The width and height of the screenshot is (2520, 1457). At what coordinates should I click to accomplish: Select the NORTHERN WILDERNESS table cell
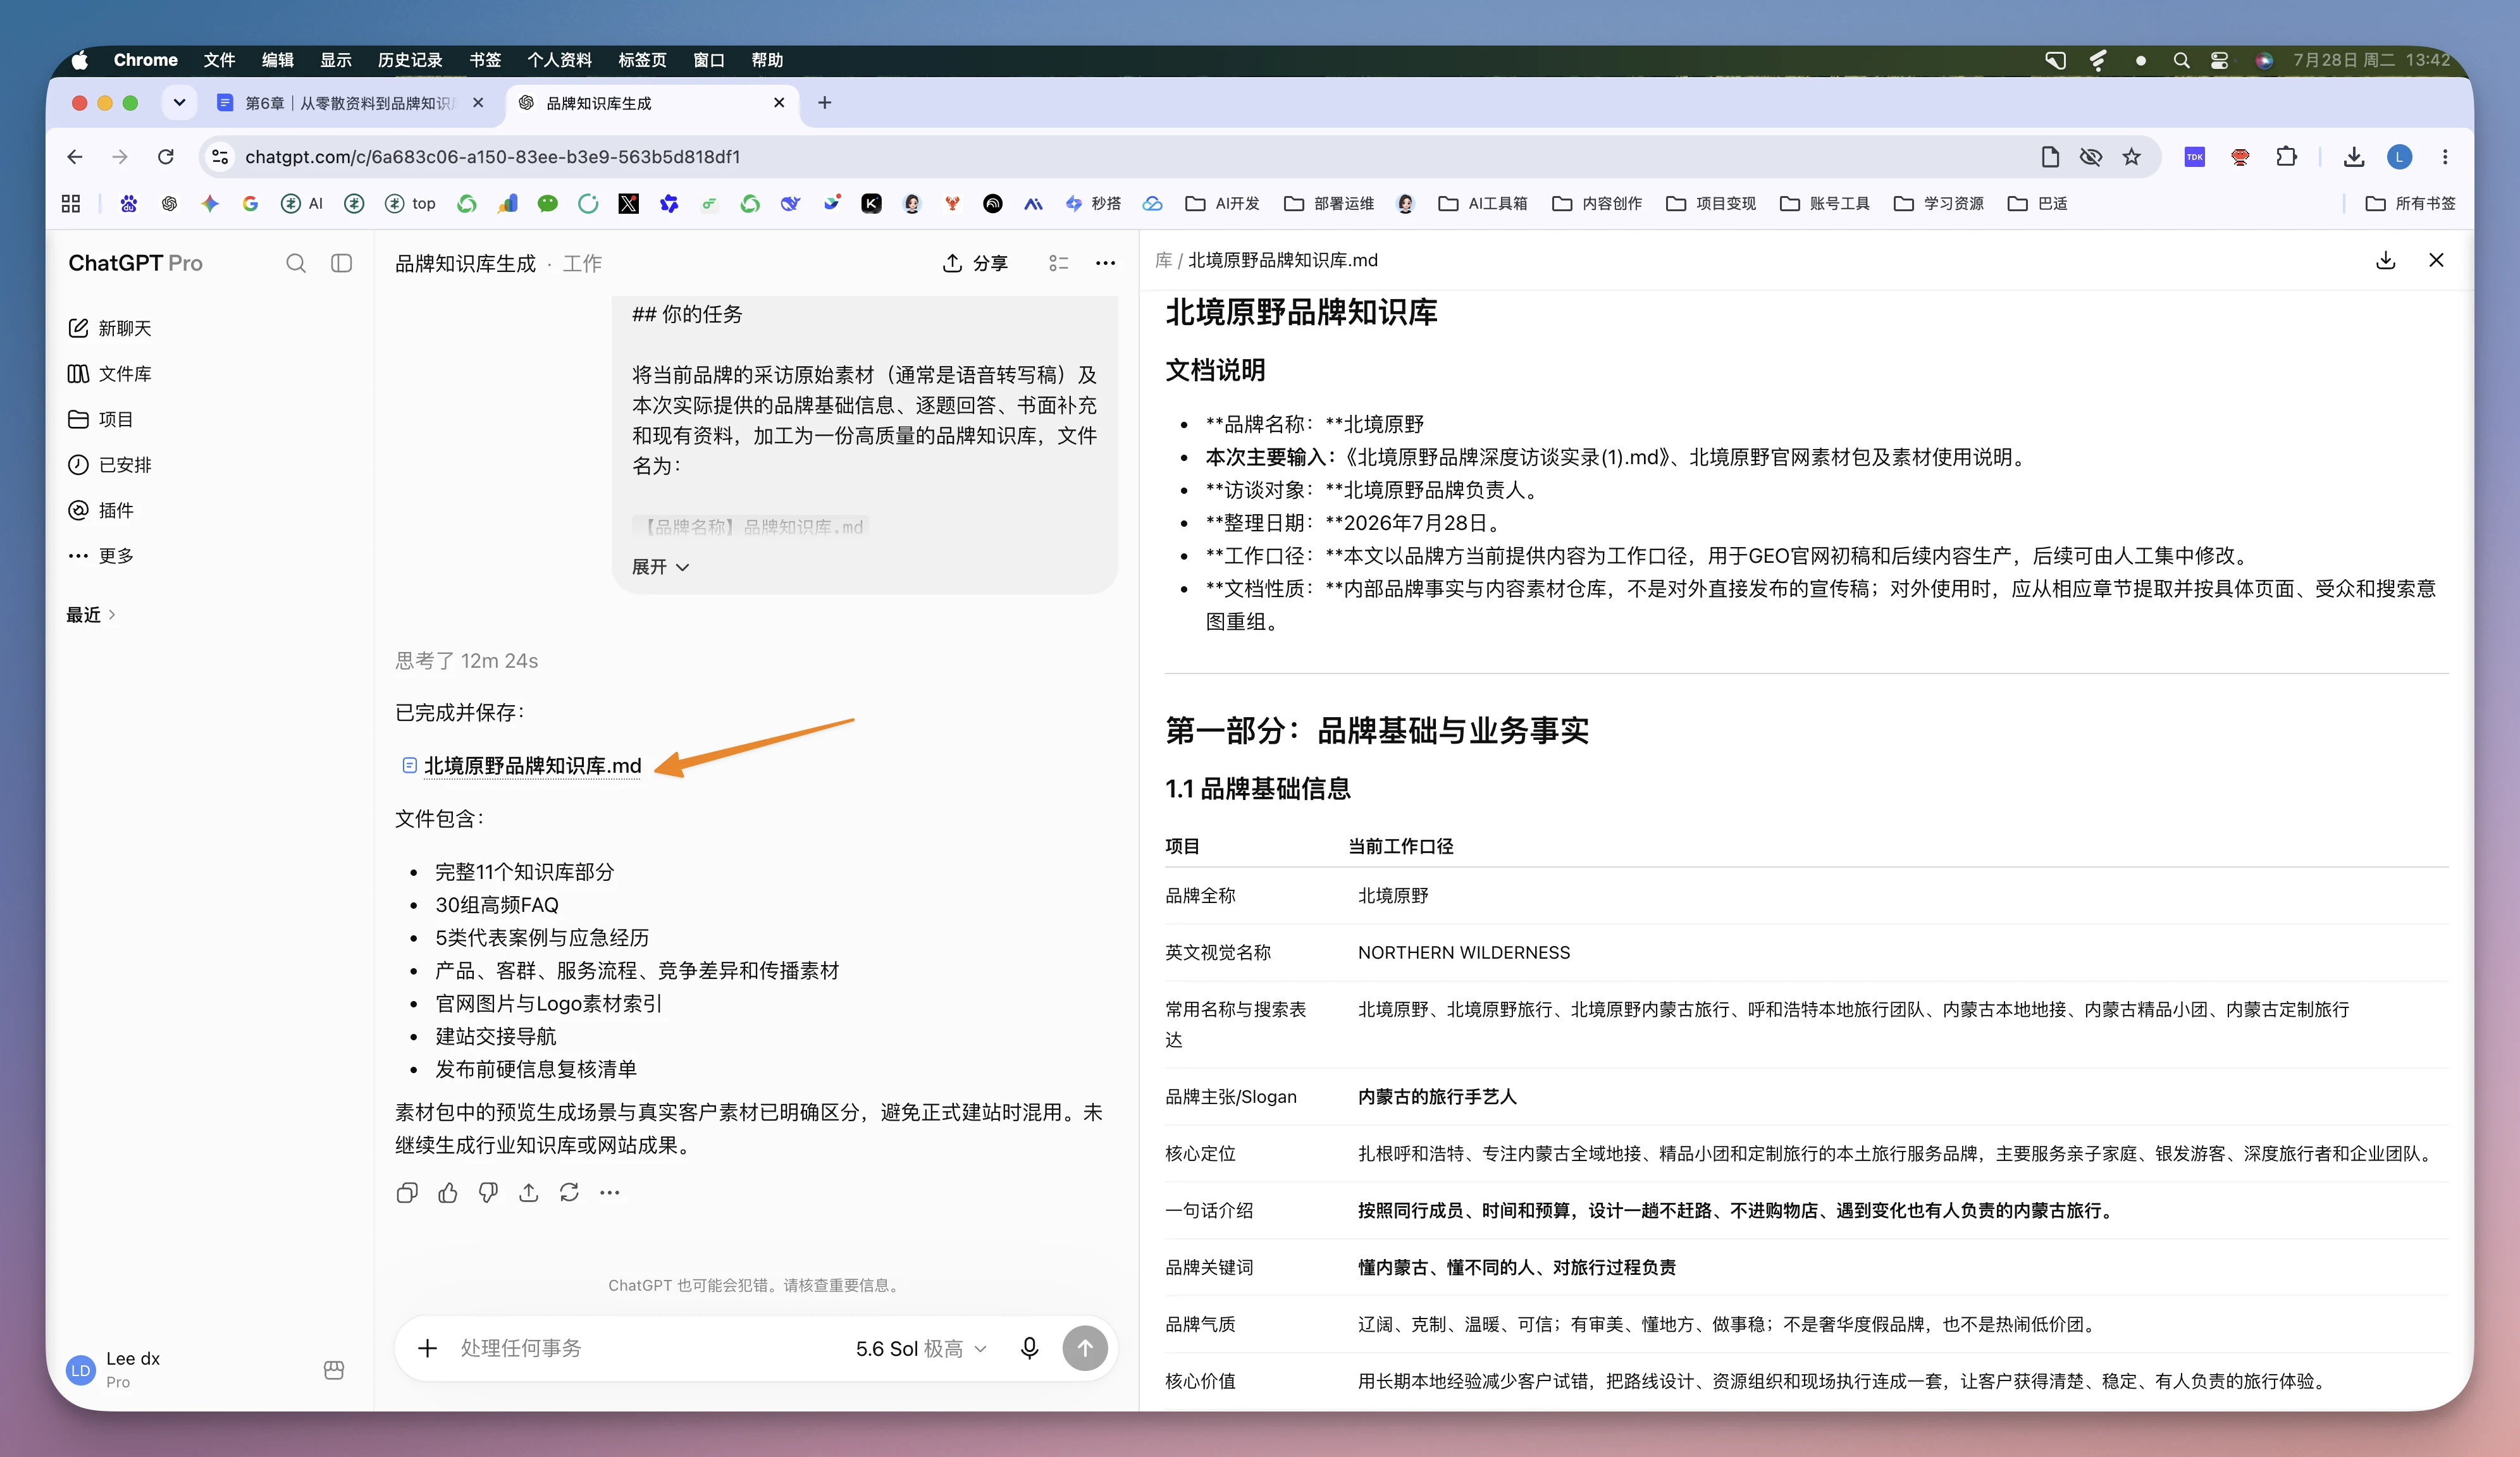click(x=1464, y=952)
